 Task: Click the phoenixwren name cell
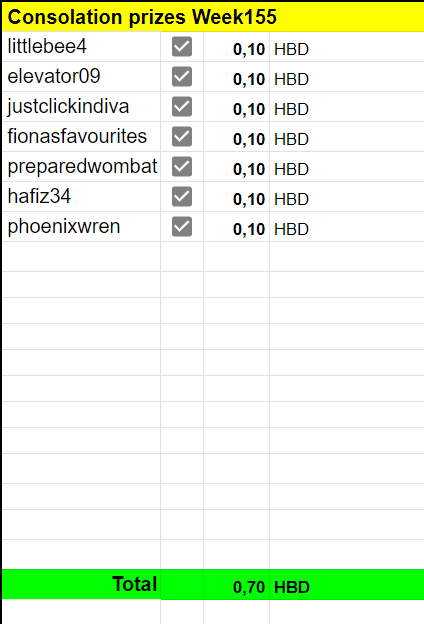81,226
